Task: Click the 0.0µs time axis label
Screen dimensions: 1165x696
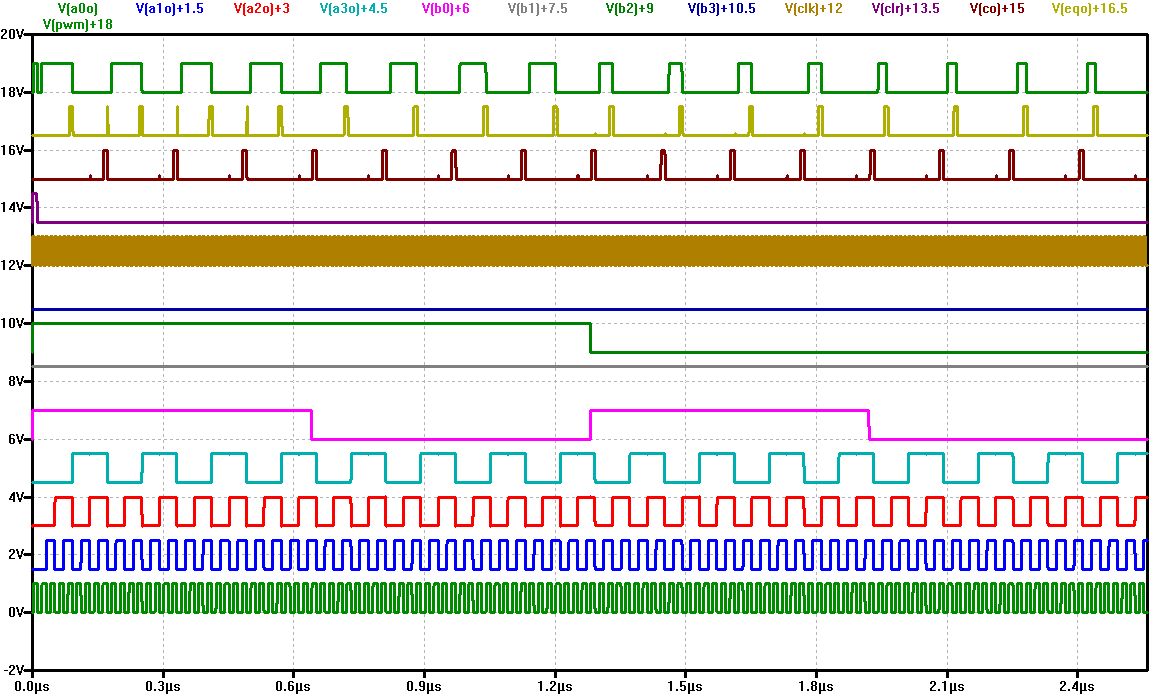Action: [x=33, y=687]
